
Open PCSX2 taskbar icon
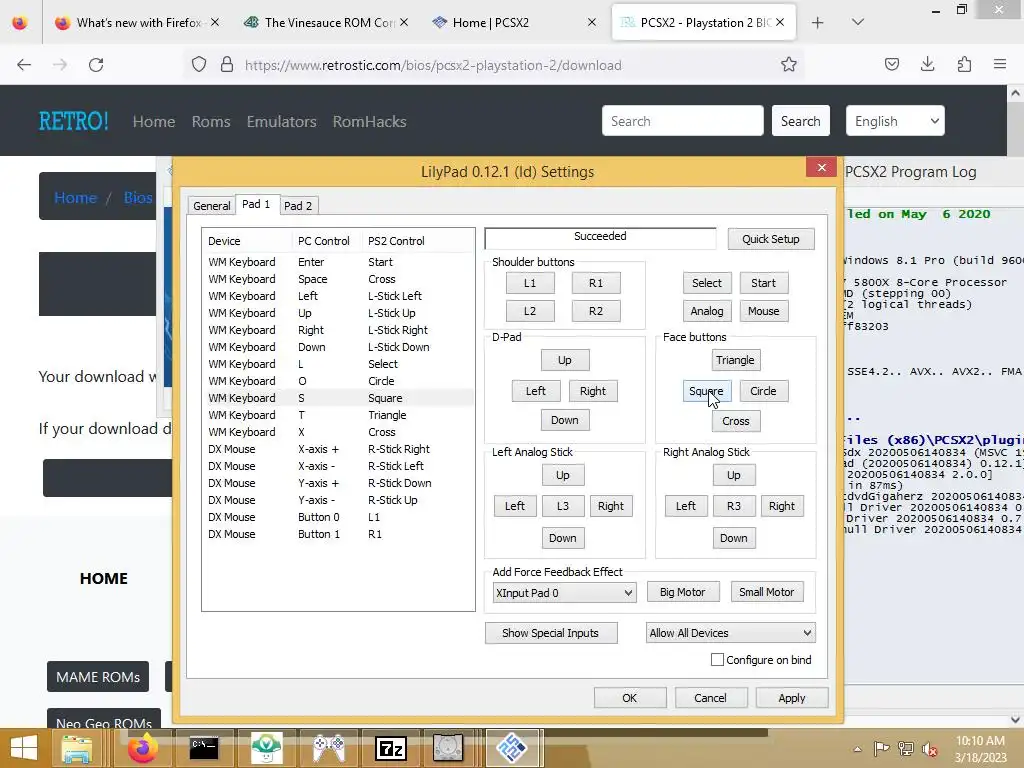pos(512,748)
